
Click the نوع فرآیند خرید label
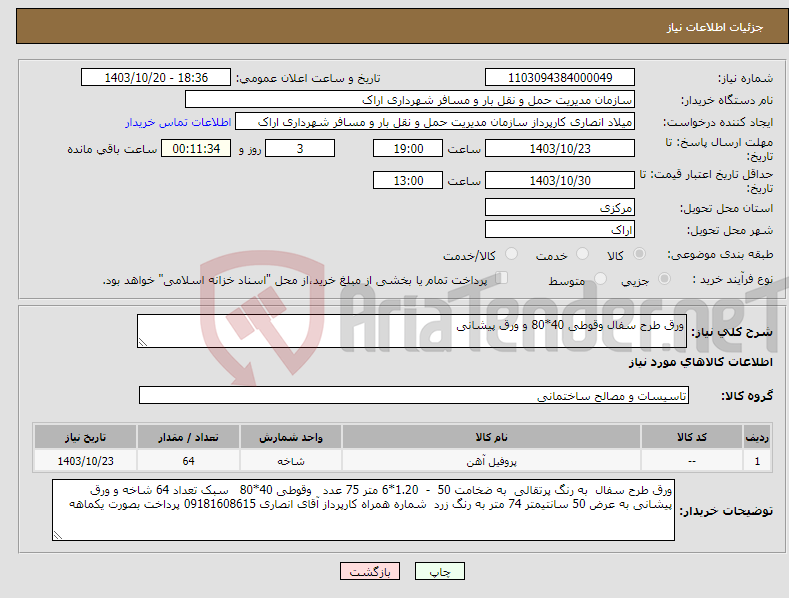coord(733,279)
